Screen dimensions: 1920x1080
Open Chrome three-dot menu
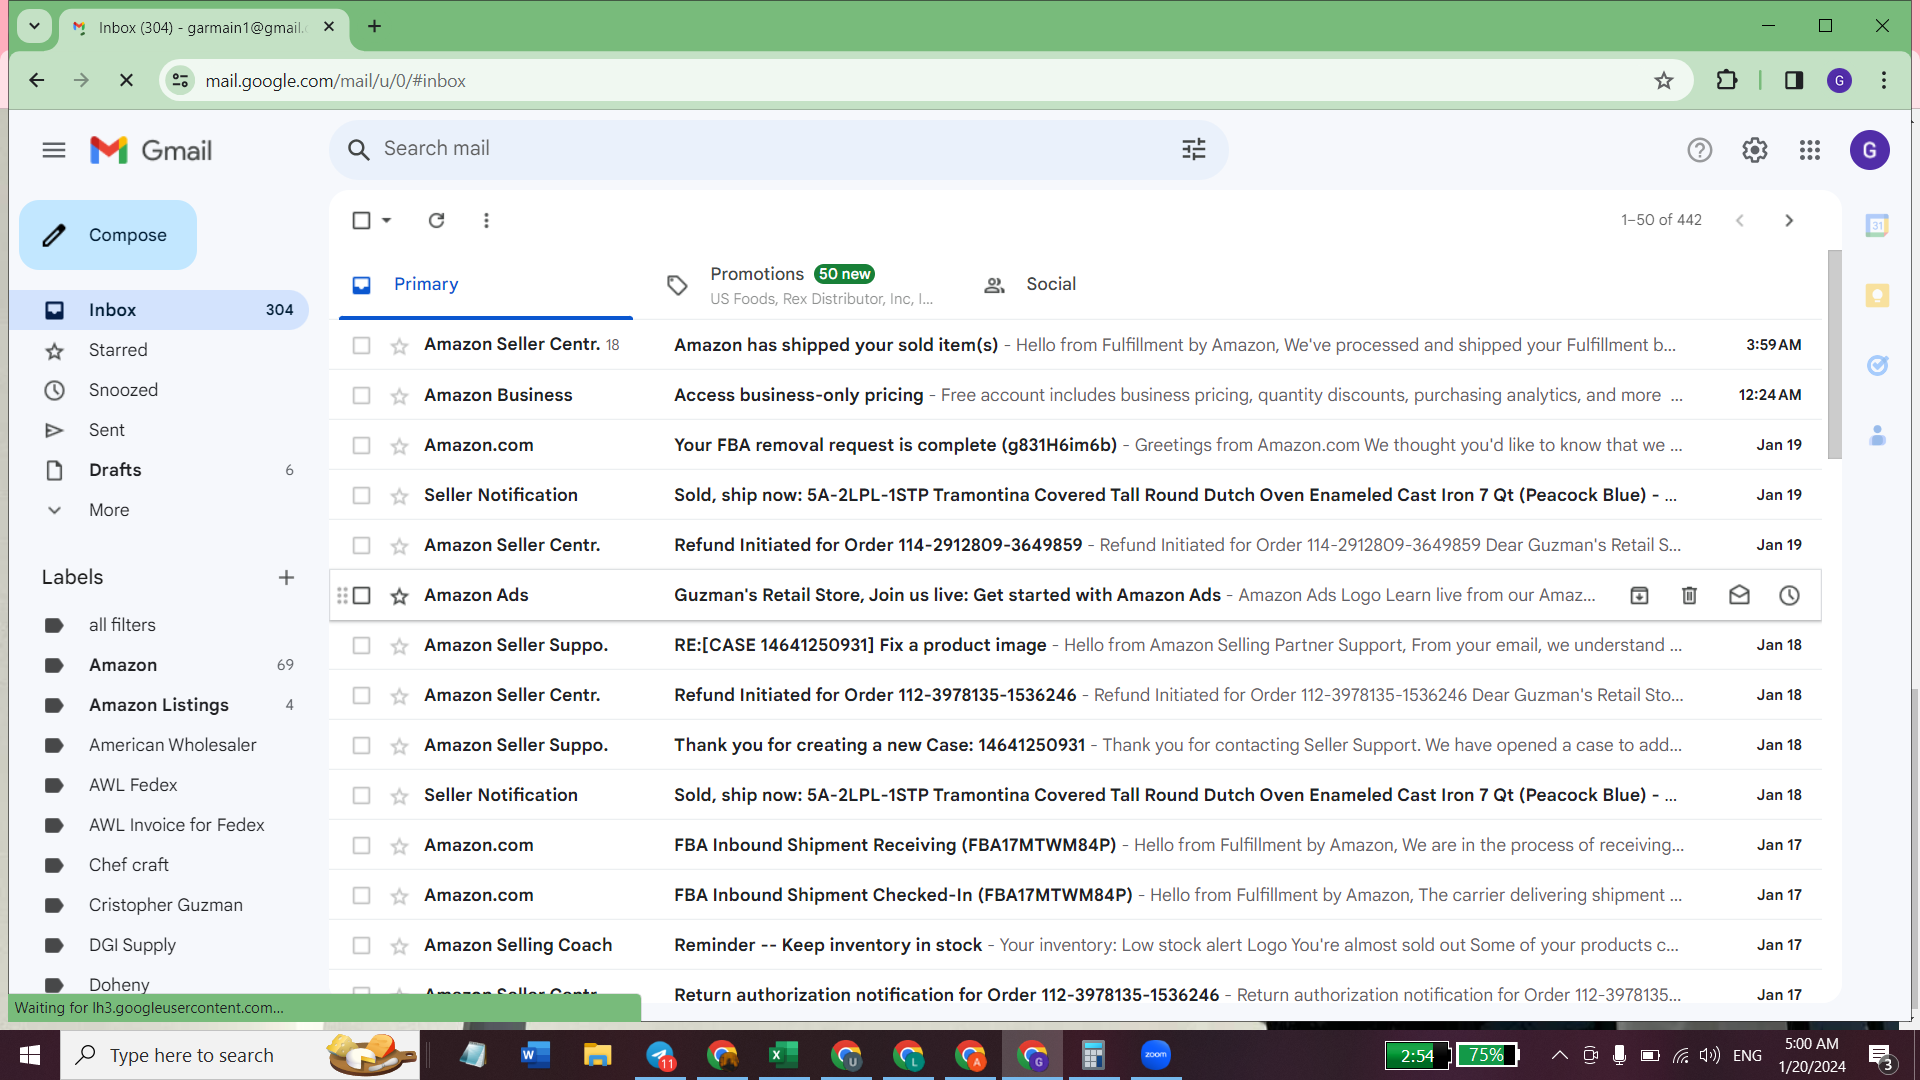pos(1884,80)
